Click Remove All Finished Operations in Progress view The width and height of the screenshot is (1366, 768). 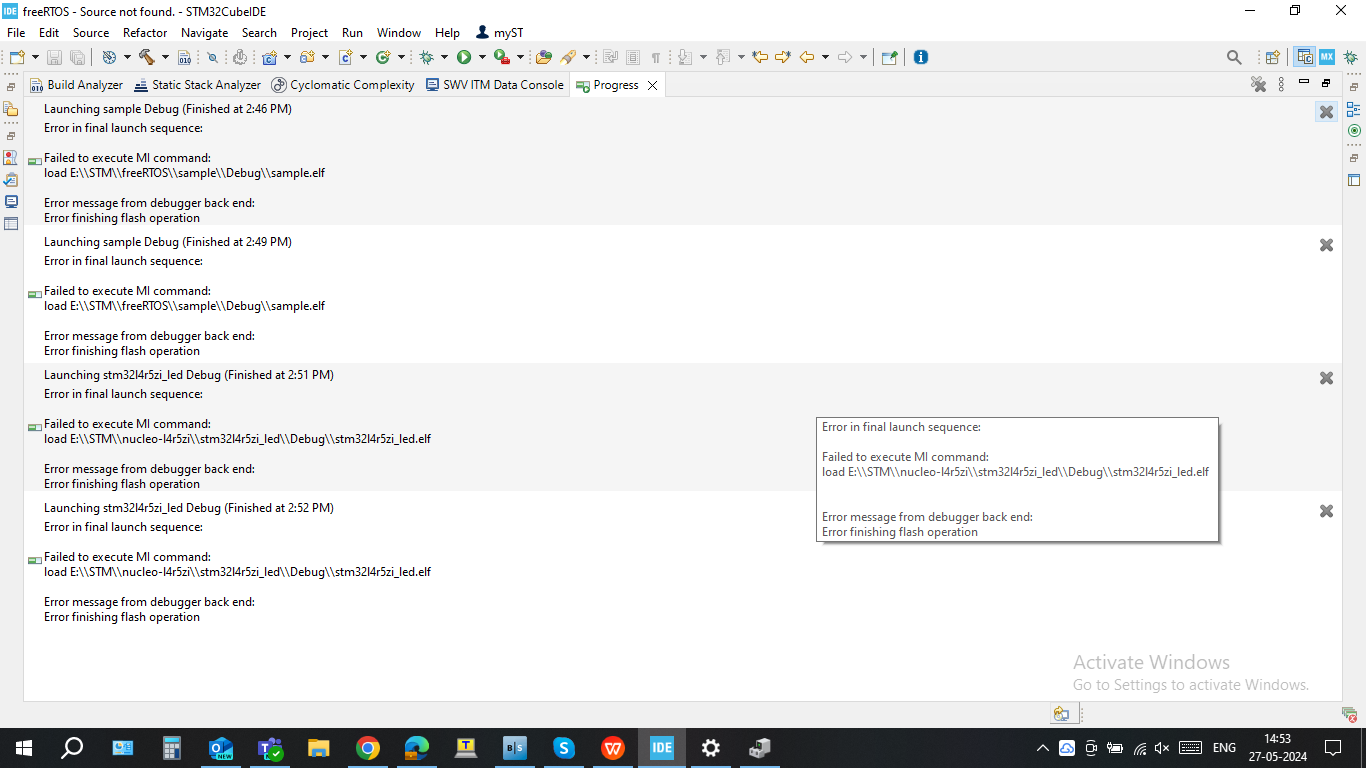tap(1258, 84)
